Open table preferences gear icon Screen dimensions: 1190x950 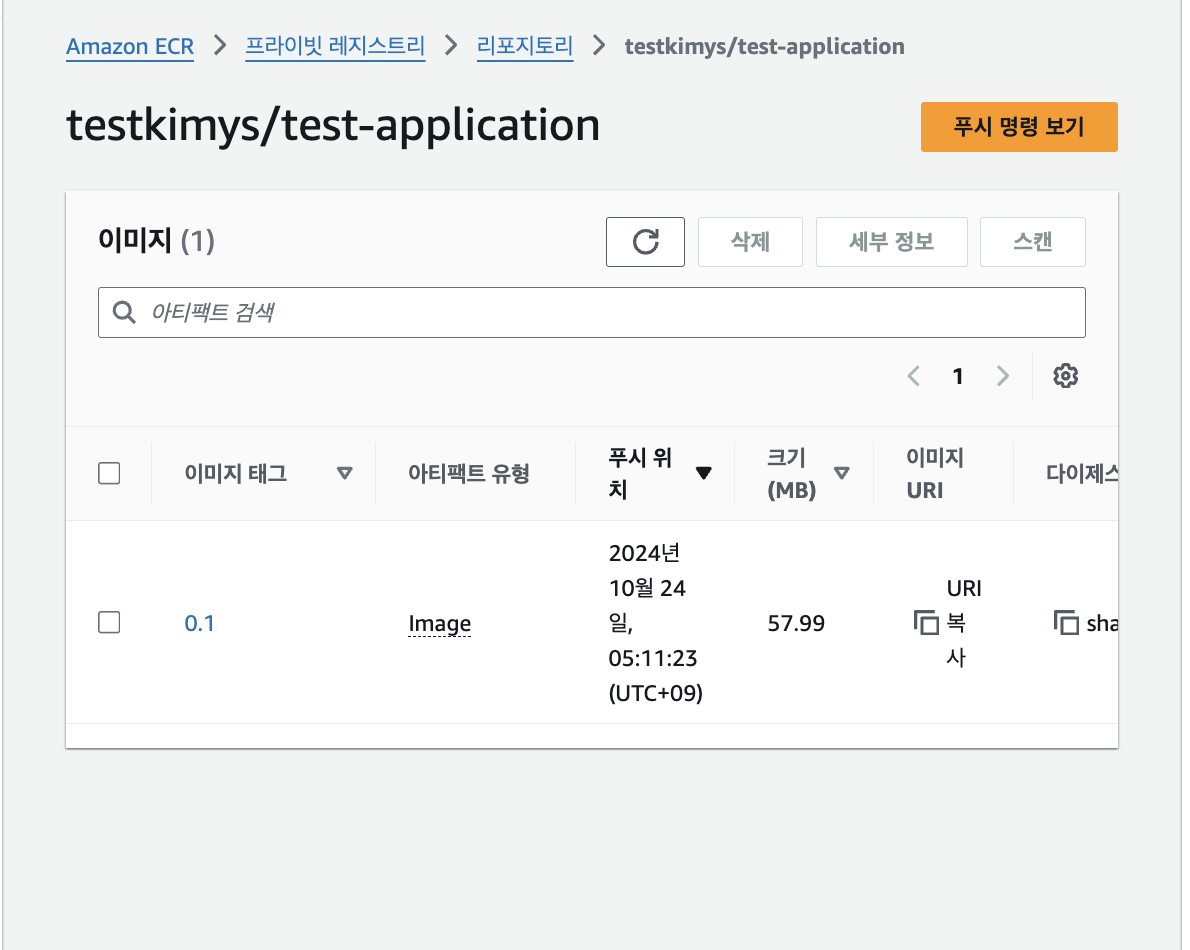coord(1066,376)
